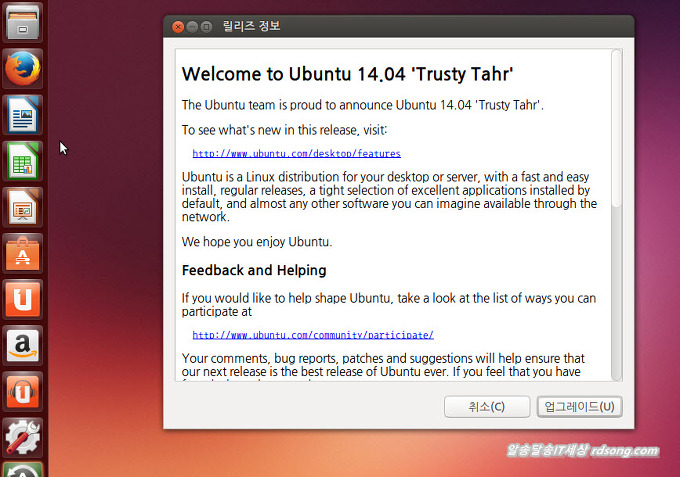
Task: Close the 릴리즈 정보 dialog window
Action: [178, 27]
